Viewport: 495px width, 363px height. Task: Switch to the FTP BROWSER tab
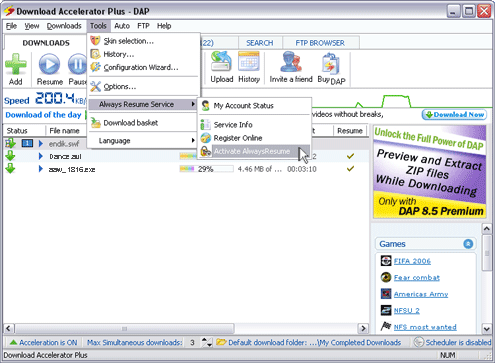click(x=320, y=43)
